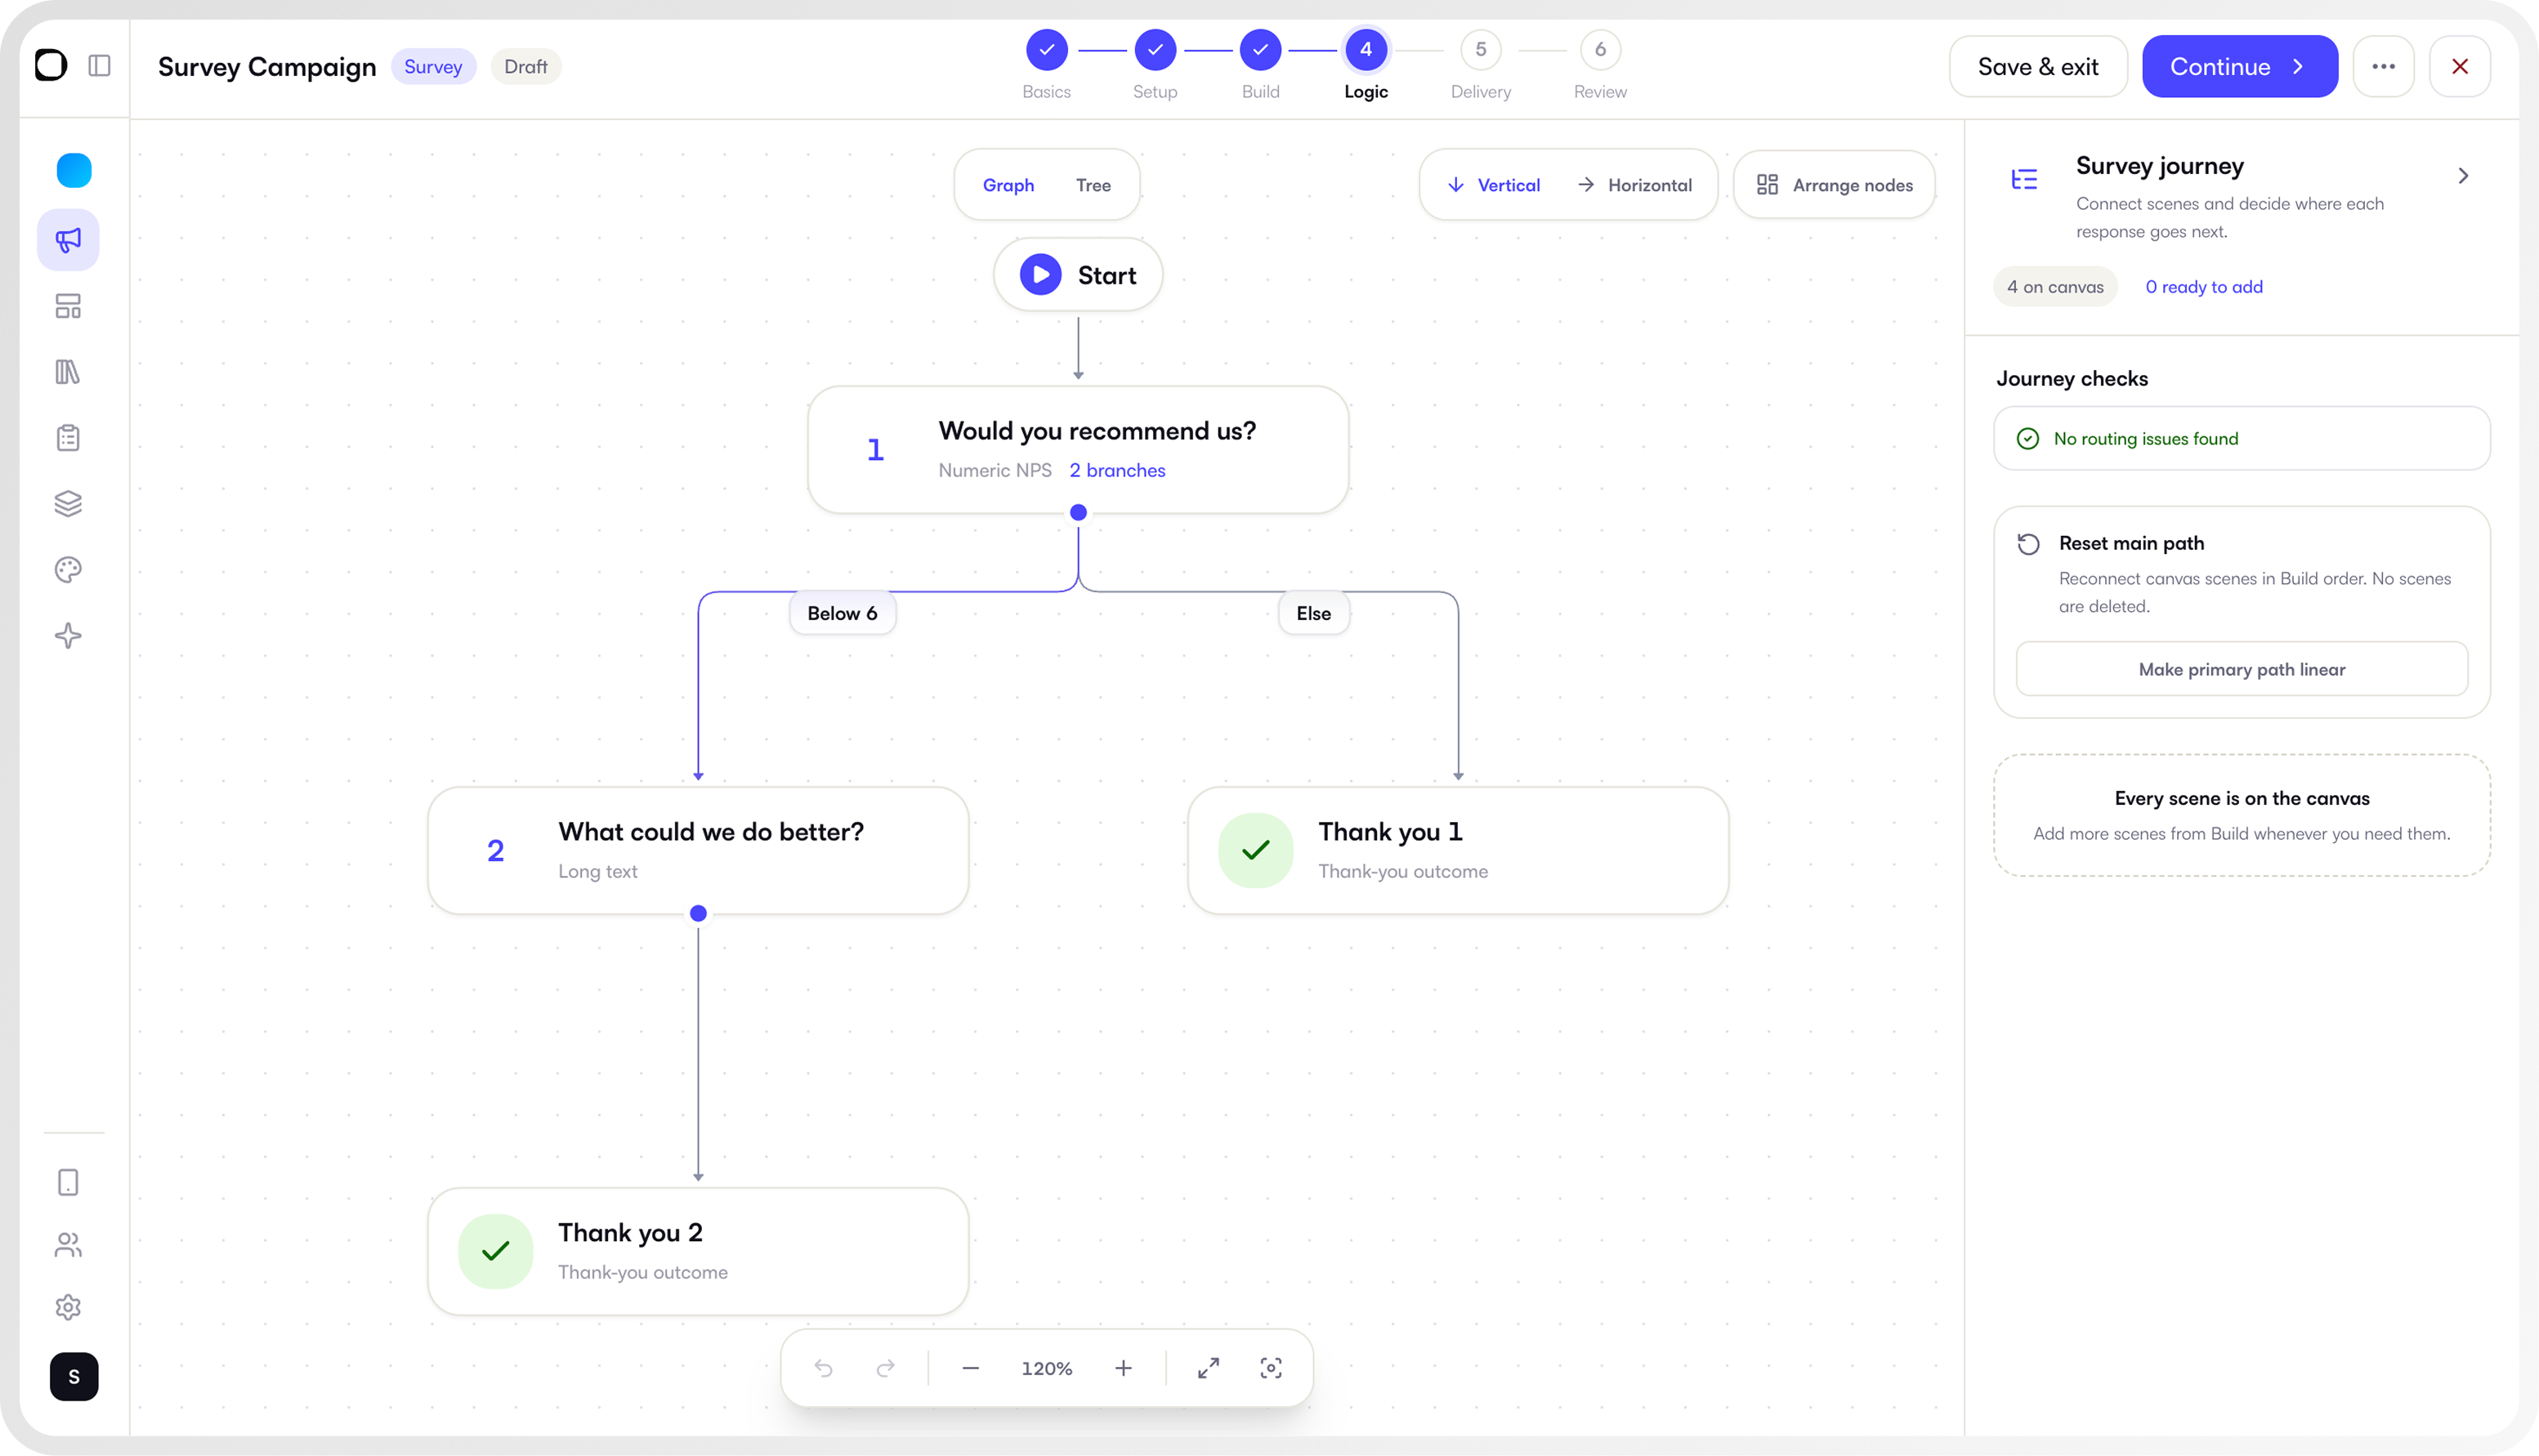Open the library books icon in sidebar
2539x1456 pixels.
[x=68, y=372]
